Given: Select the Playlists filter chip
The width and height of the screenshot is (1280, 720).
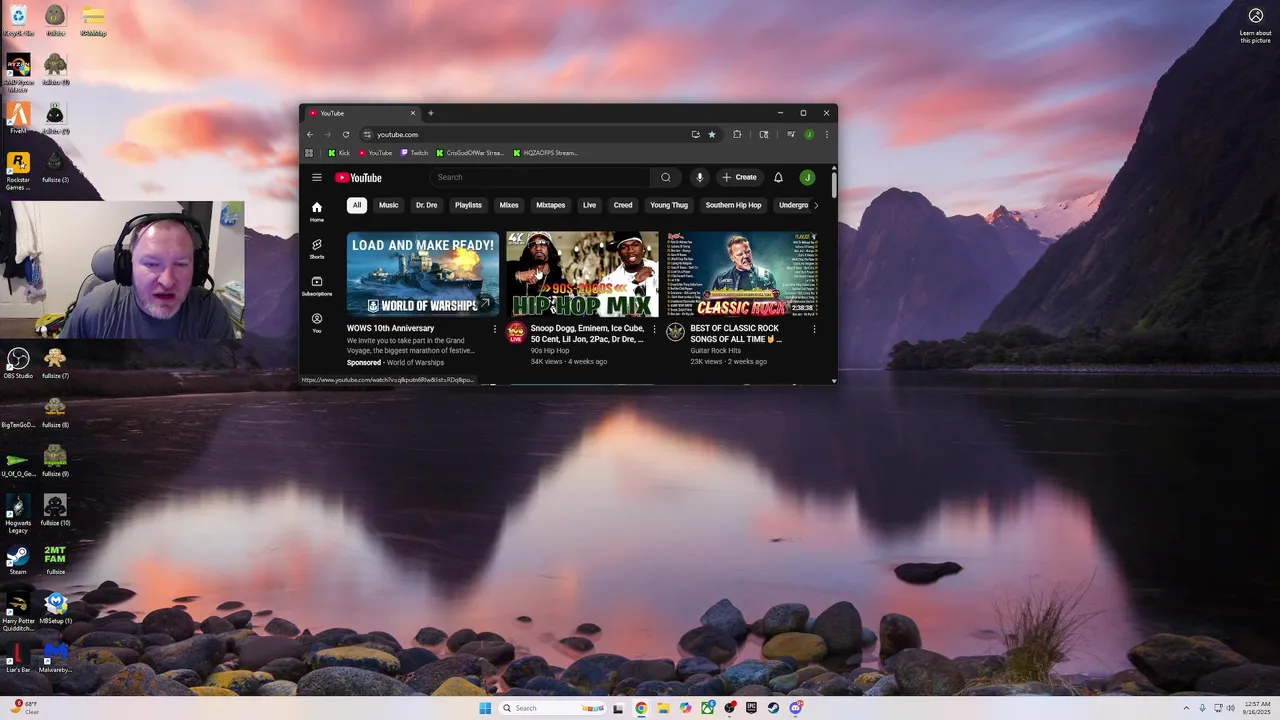Looking at the screenshot, I should 468,205.
